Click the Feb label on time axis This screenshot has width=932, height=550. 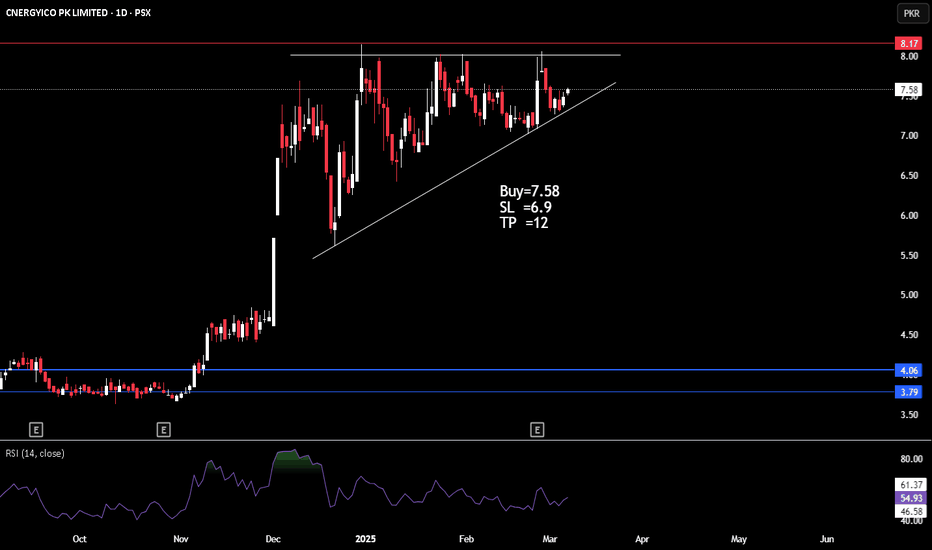[x=467, y=539]
